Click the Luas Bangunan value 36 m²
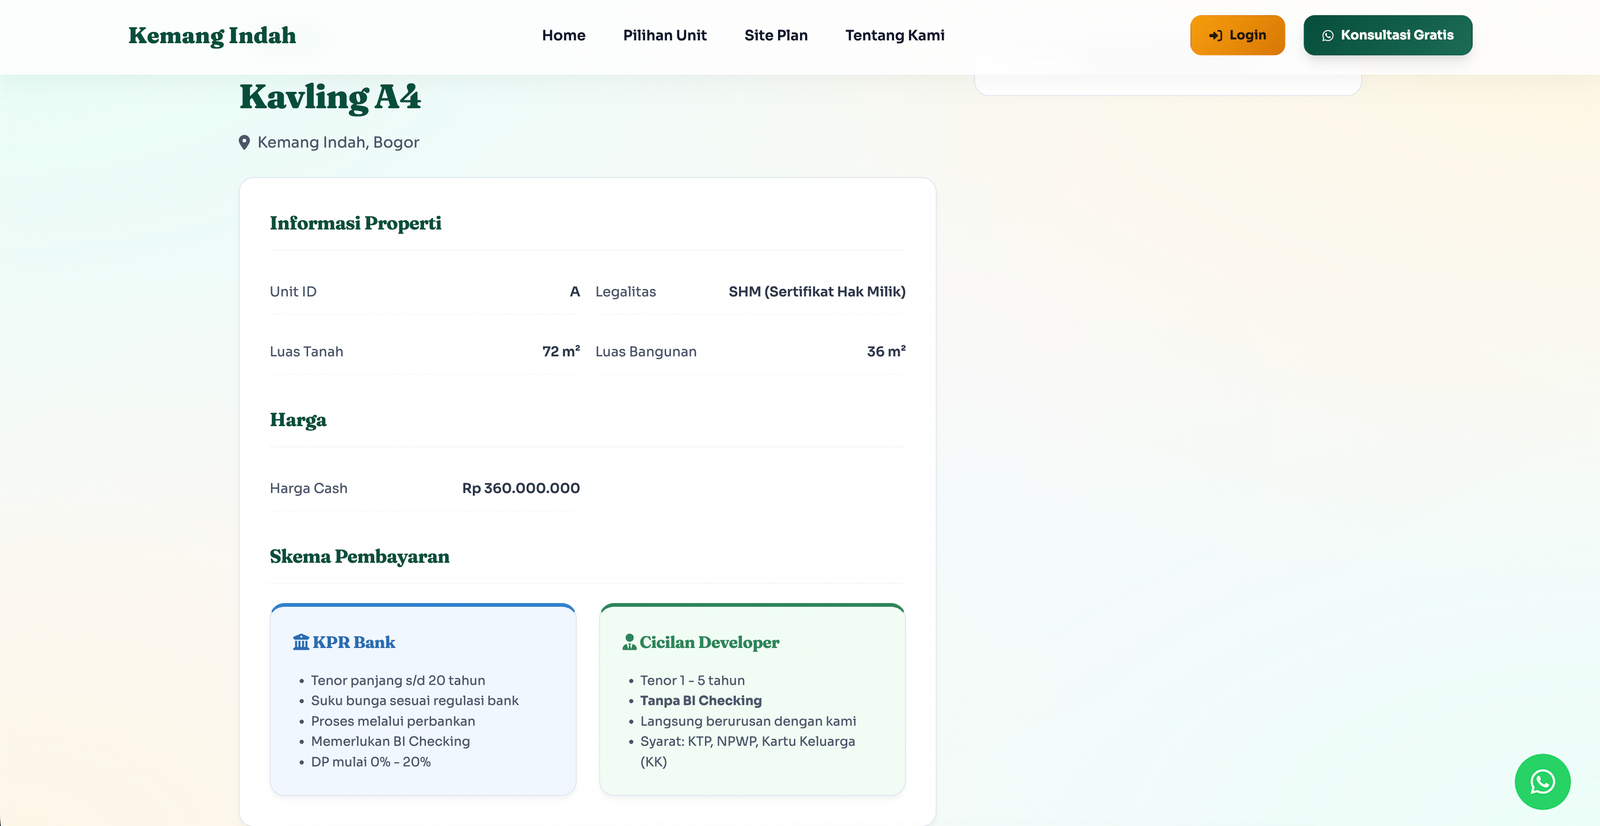This screenshot has width=1600, height=826. tap(886, 351)
